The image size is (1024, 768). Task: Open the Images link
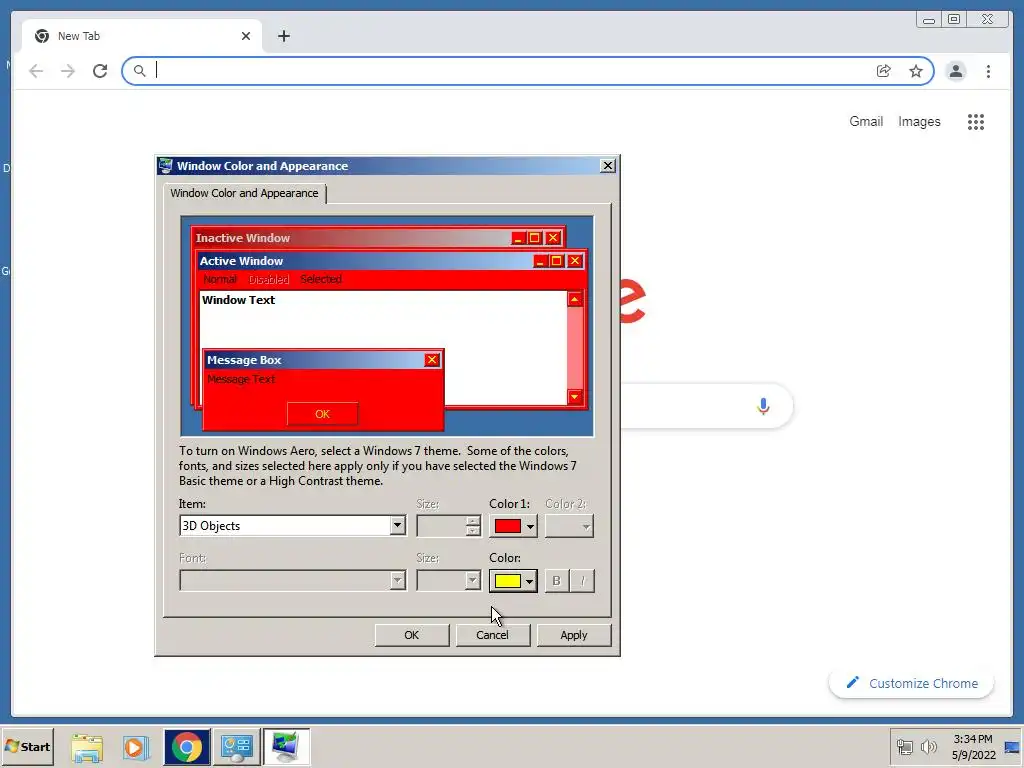919,121
